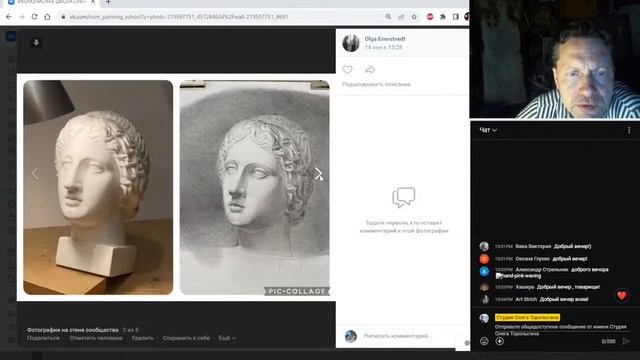Expand the Чат dropdown
This screenshot has width=640, height=360.
click(488, 130)
